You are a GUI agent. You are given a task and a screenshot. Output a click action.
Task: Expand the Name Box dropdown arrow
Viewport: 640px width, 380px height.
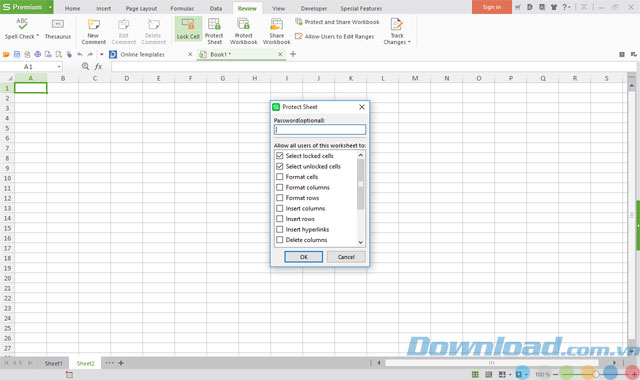(x=59, y=67)
